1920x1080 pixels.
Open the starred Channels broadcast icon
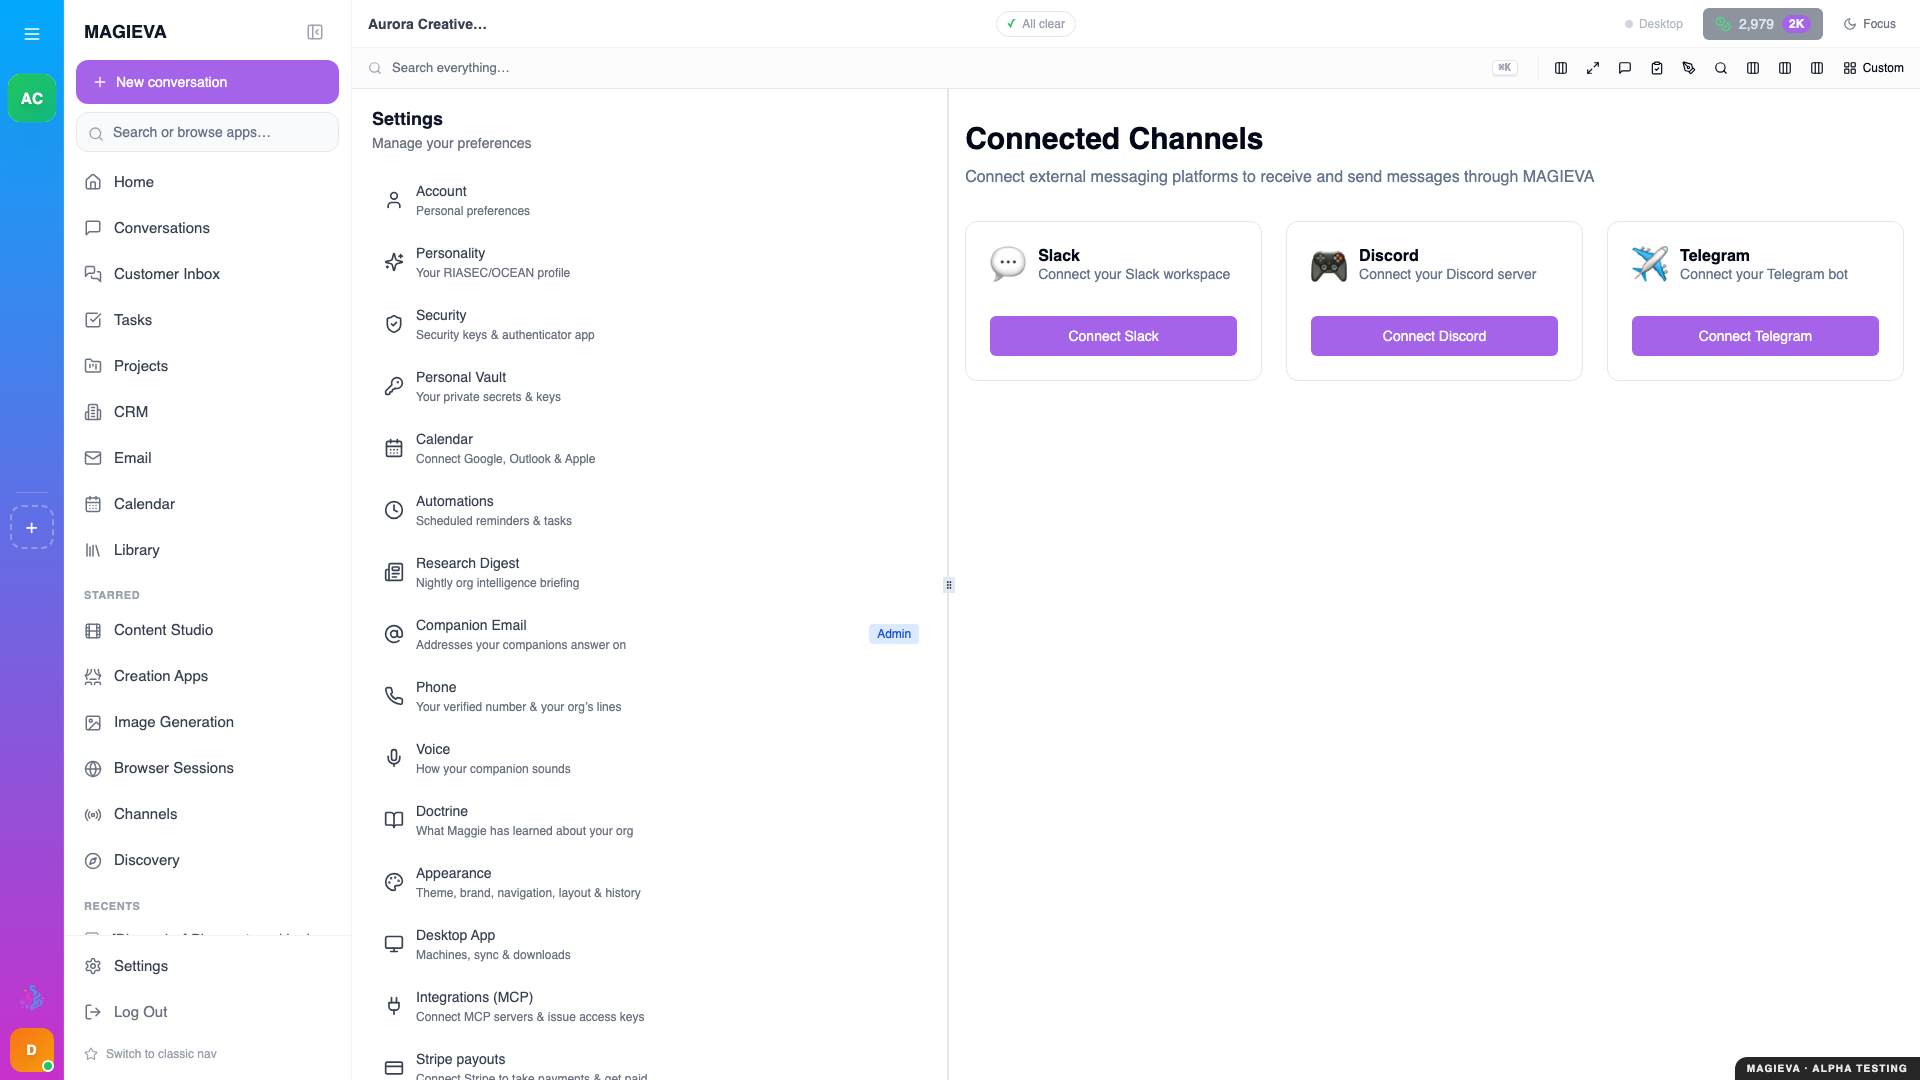[x=93, y=814]
